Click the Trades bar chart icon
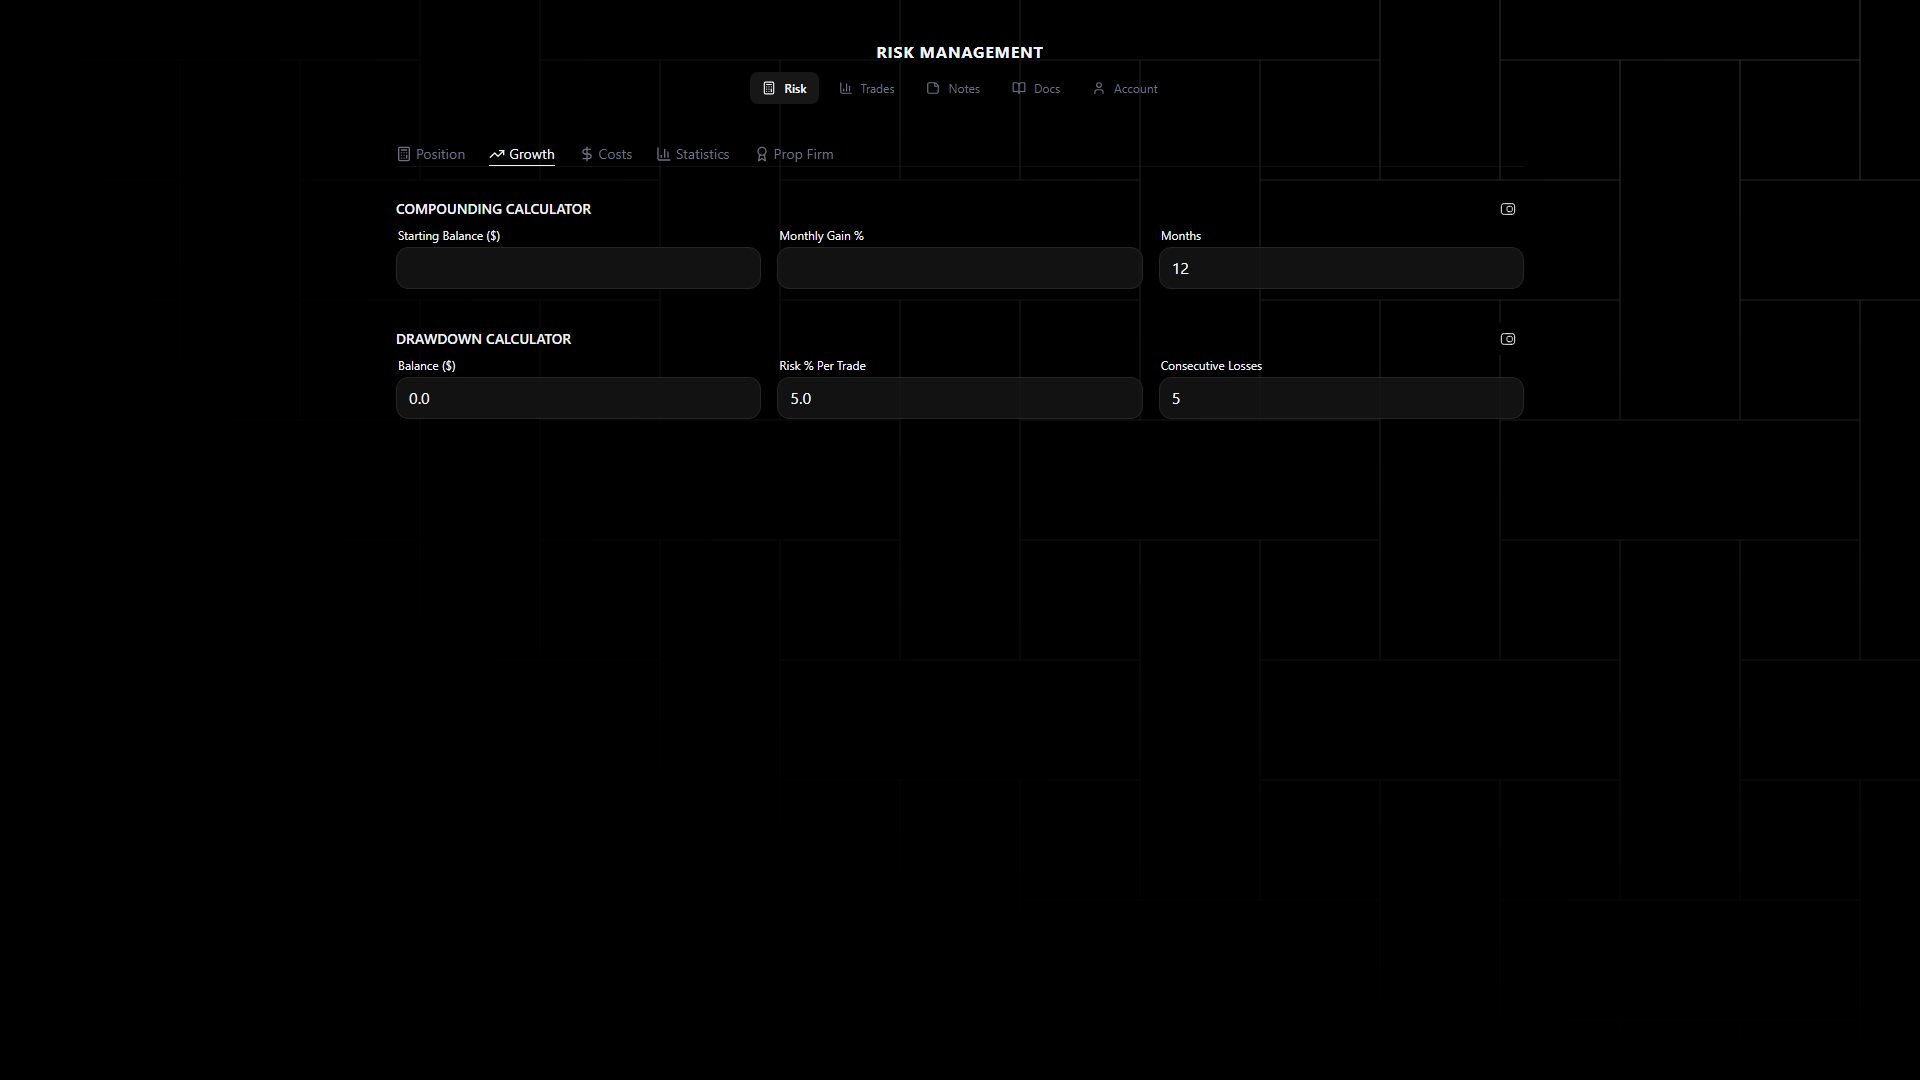The height and width of the screenshot is (1080, 1920). pos(846,89)
